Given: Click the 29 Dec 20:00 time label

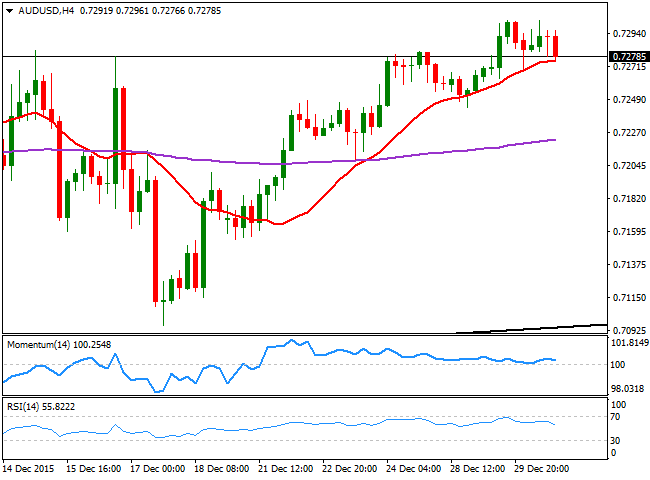Looking at the screenshot, I should (541, 469).
